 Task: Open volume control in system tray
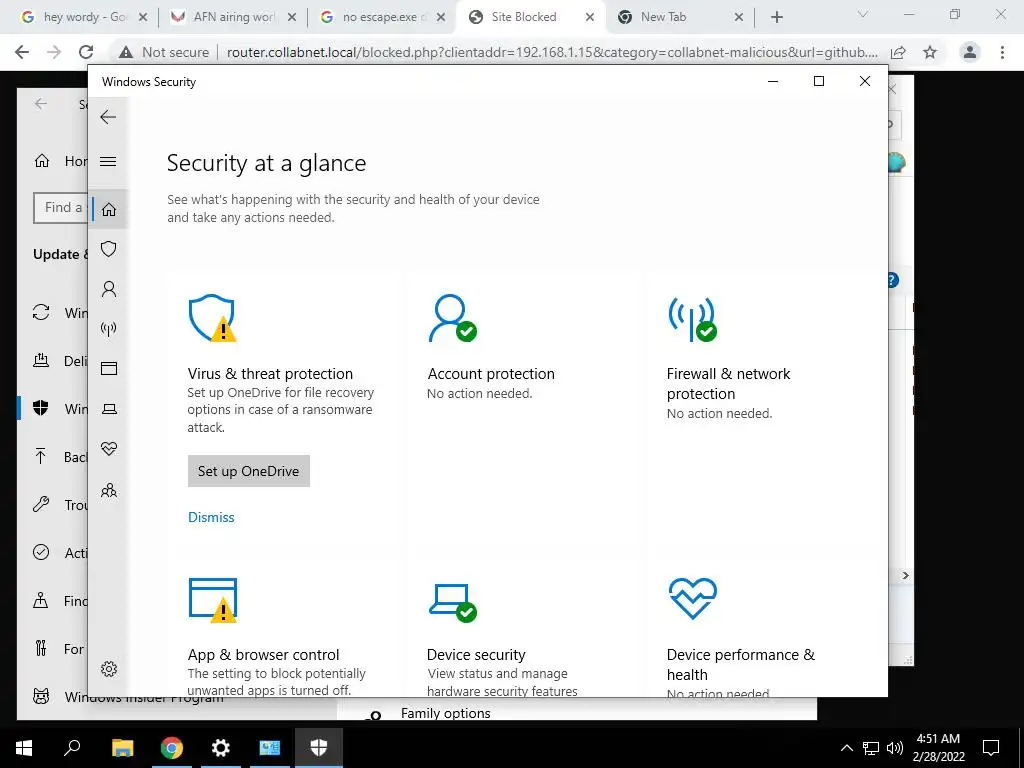point(895,748)
